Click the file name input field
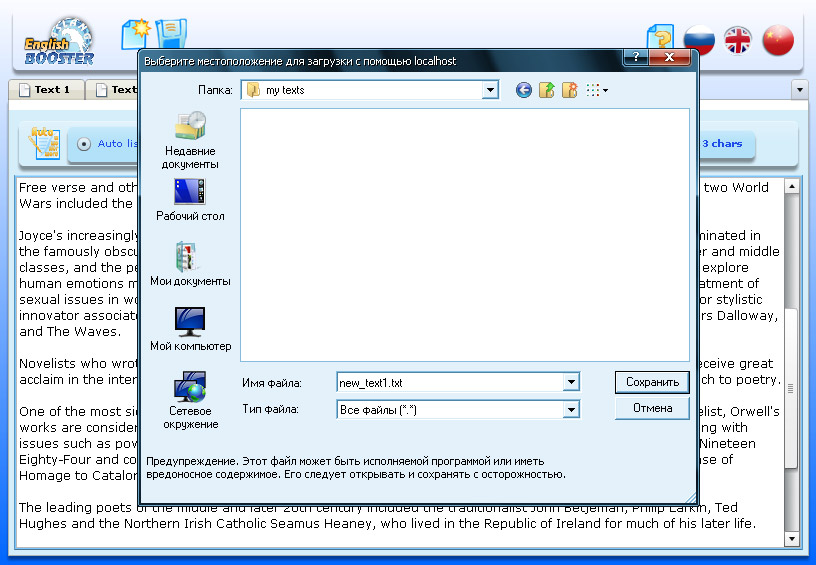 point(449,382)
